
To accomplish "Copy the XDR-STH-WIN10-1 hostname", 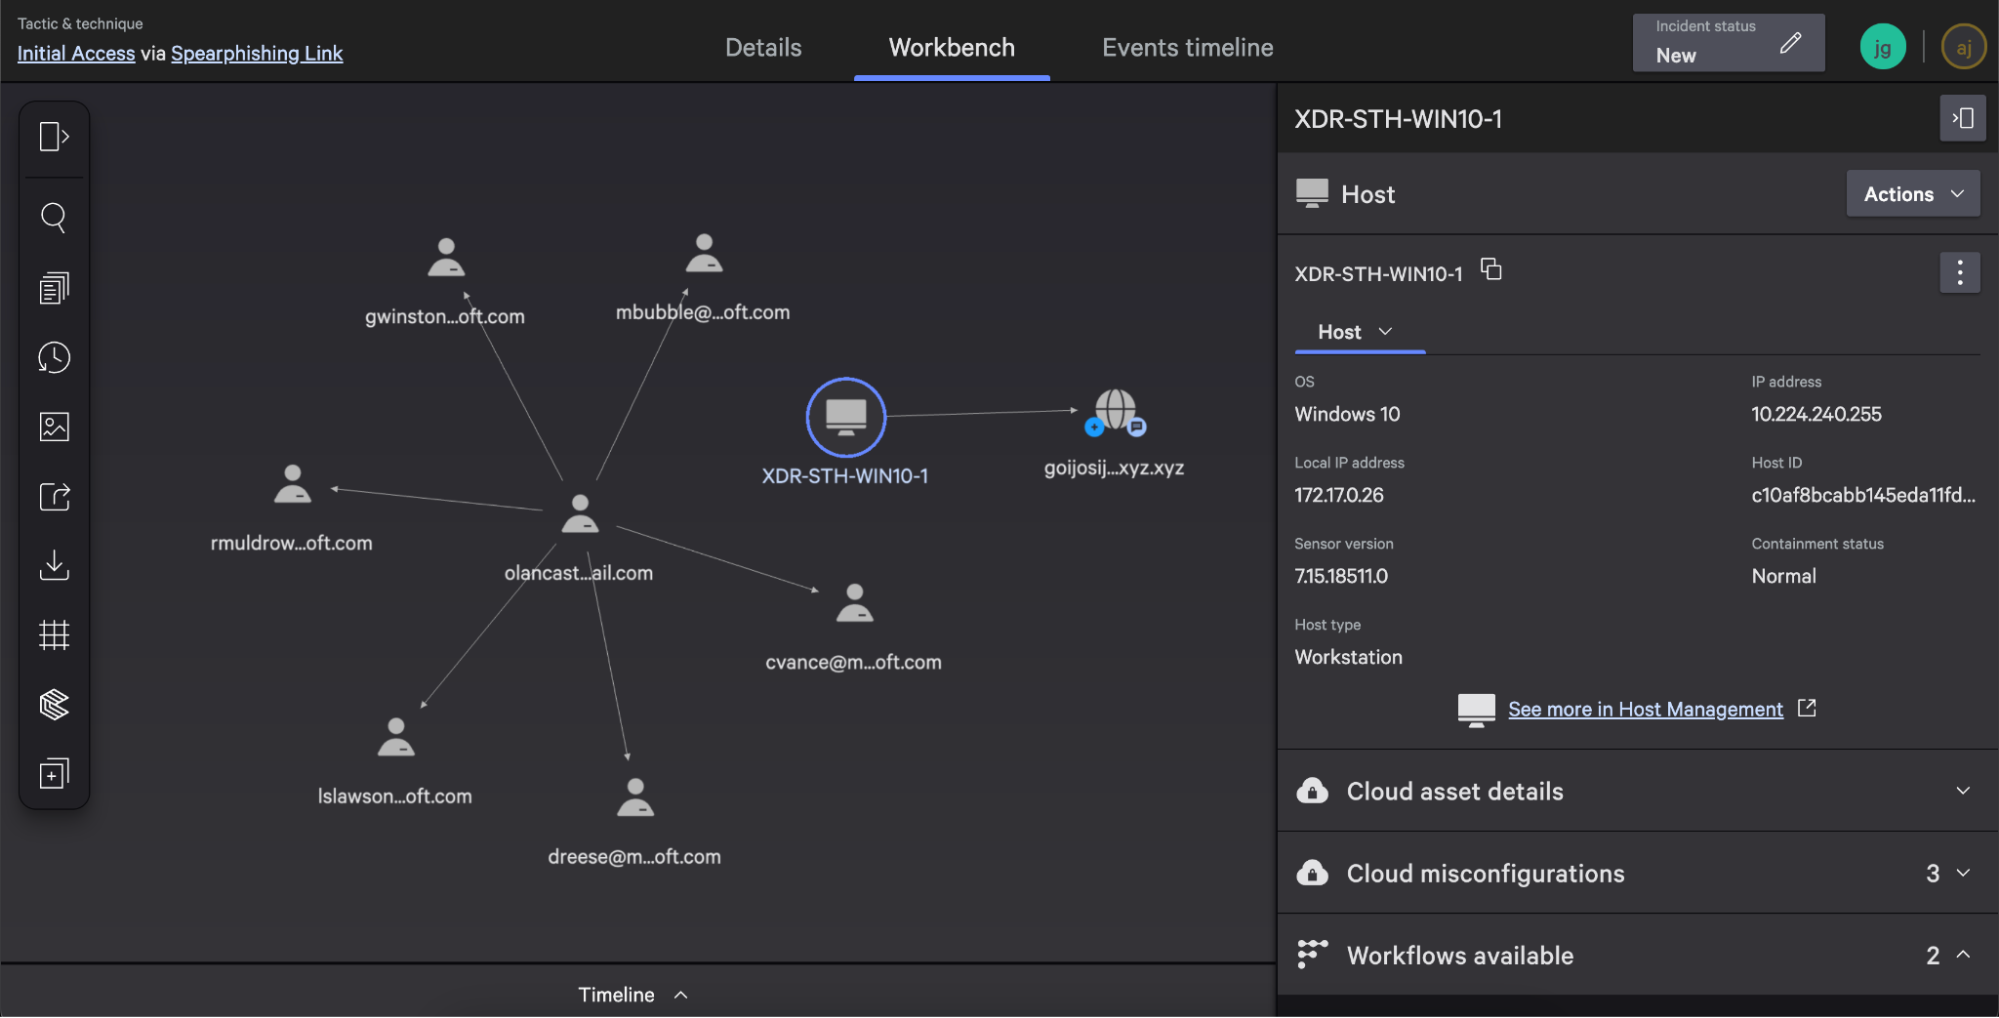I will point(1491,270).
